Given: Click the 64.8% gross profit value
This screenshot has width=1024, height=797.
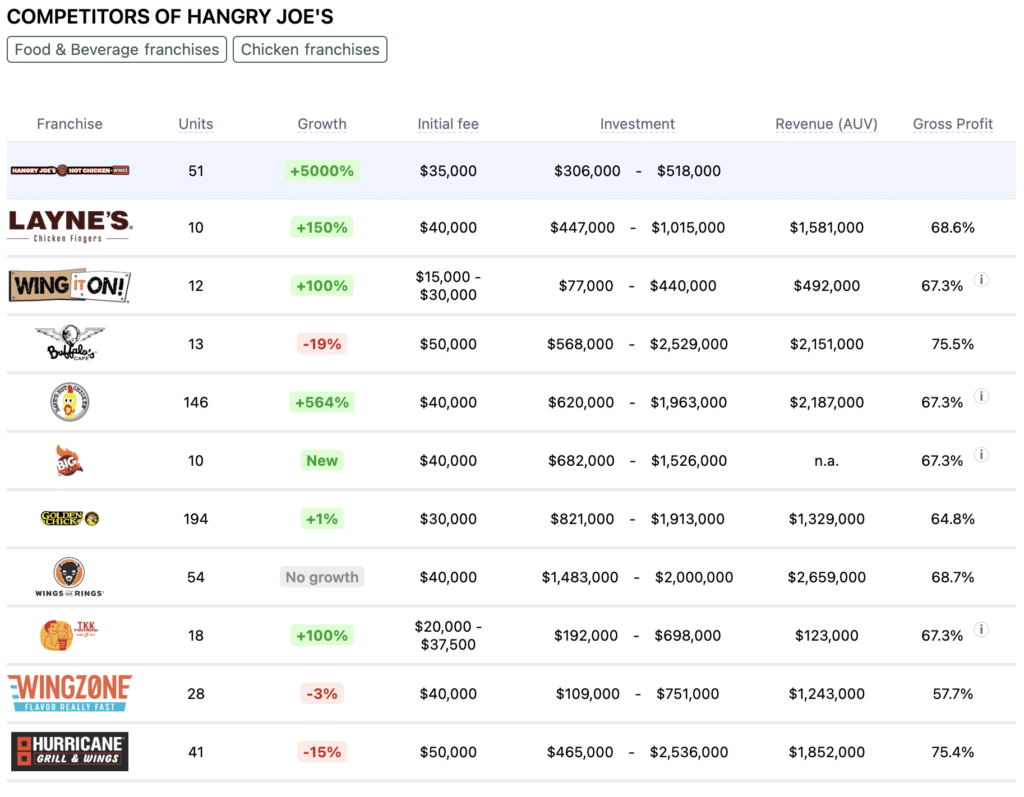Looking at the screenshot, I should [x=953, y=519].
